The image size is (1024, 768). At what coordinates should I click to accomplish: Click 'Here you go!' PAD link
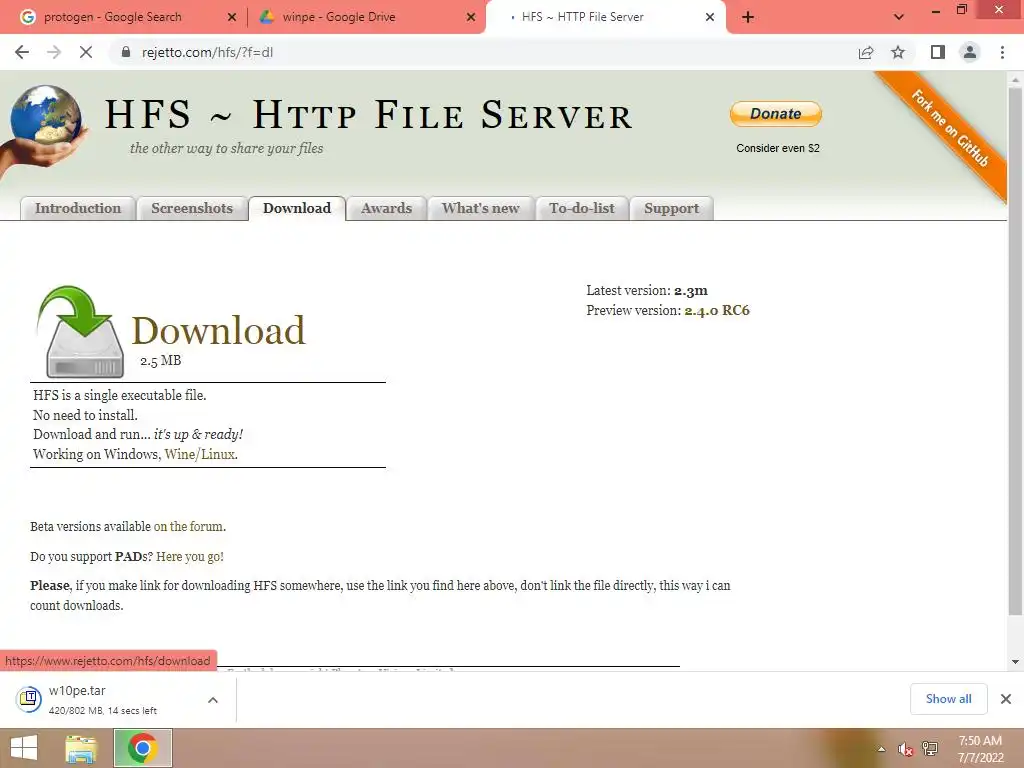pos(190,556)
